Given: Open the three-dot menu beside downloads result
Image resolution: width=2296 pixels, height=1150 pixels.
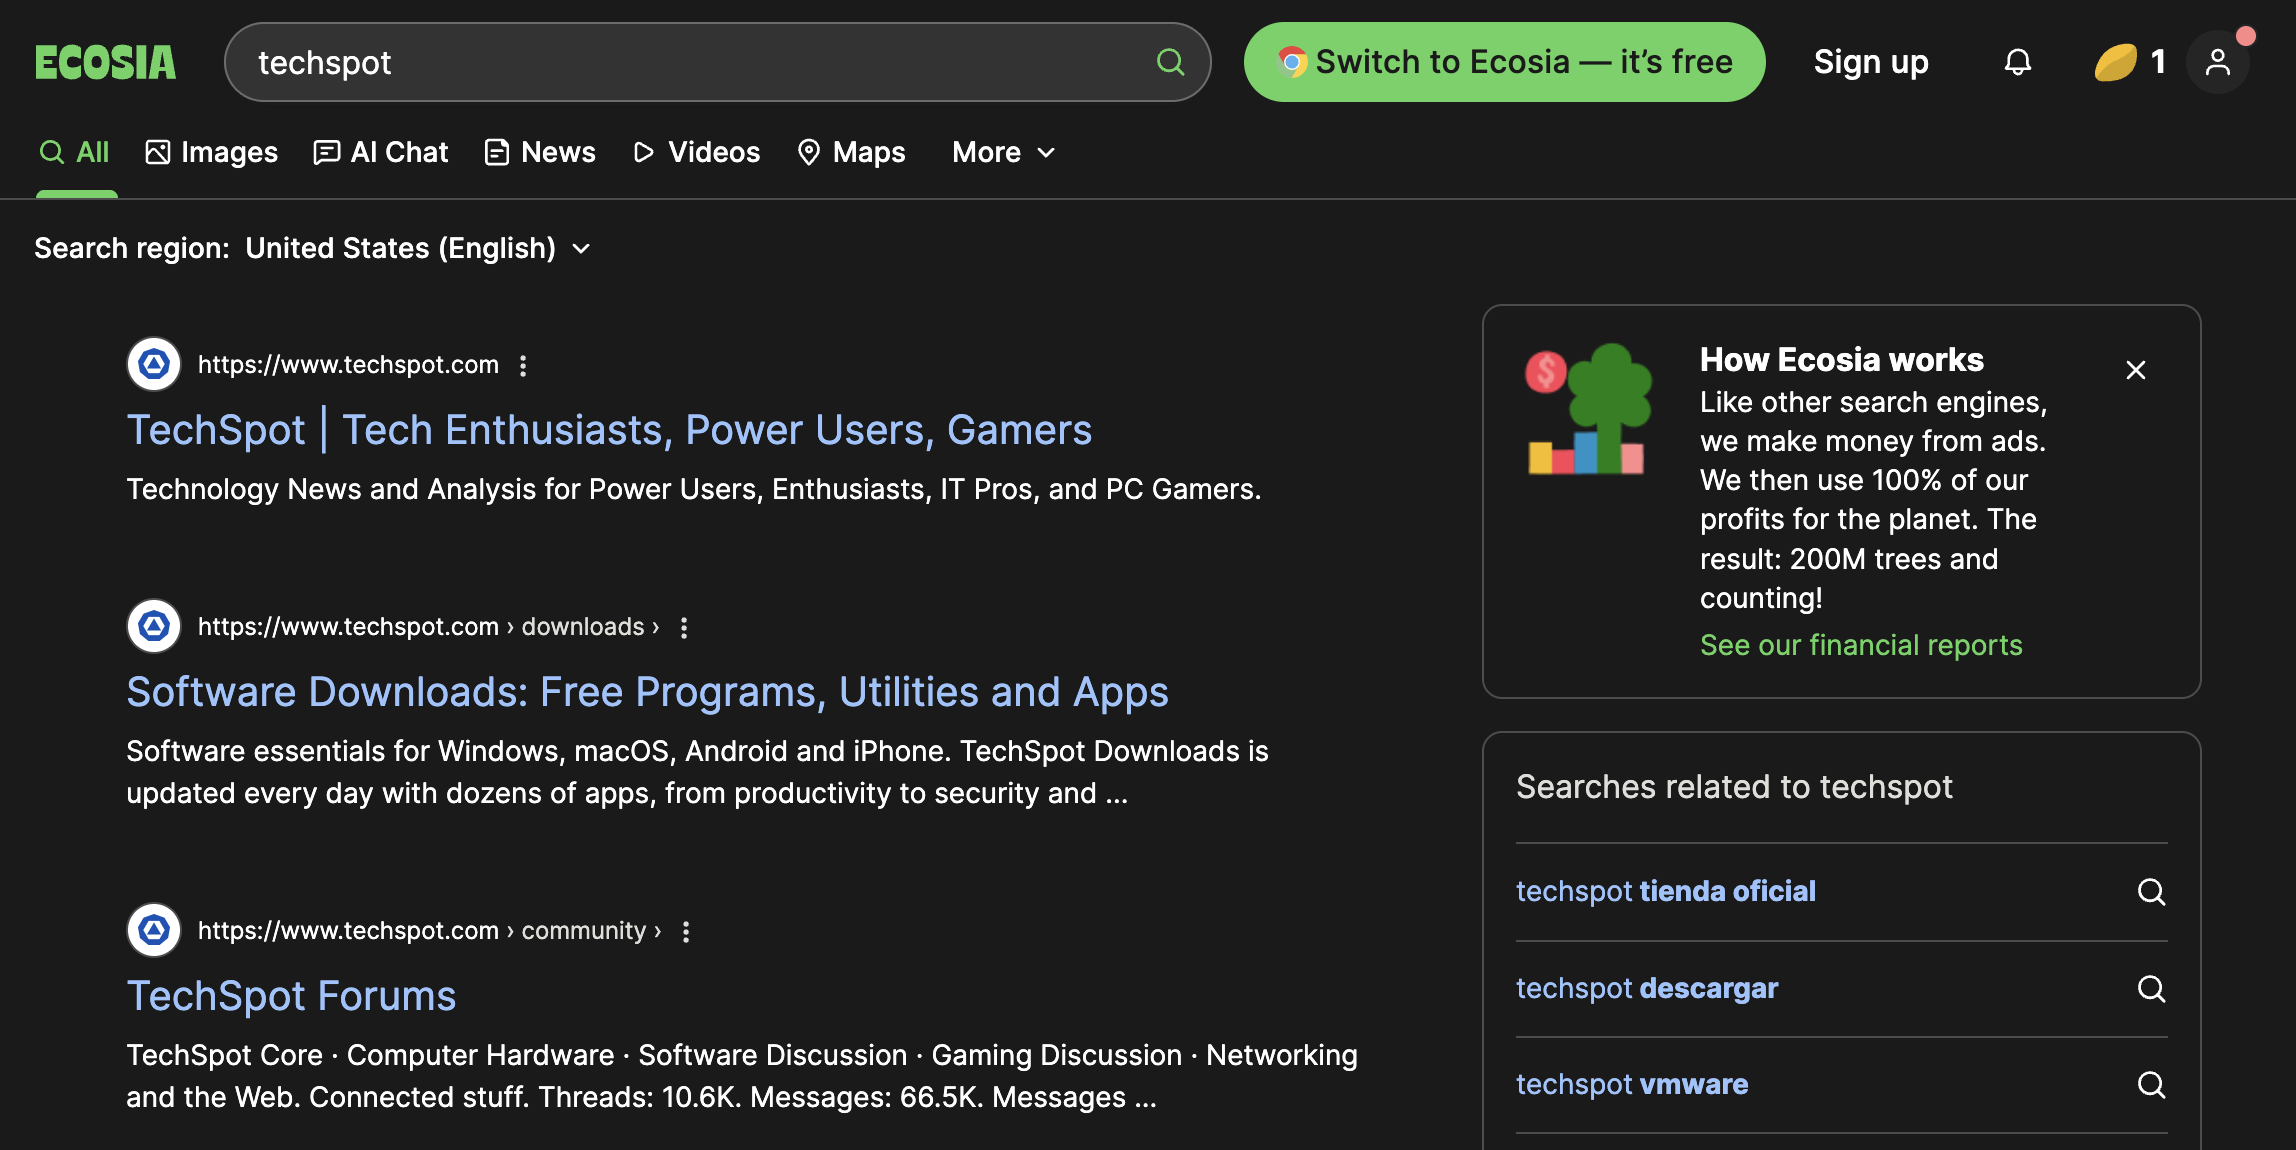Looking at the screenshot, I should point(684,627).
